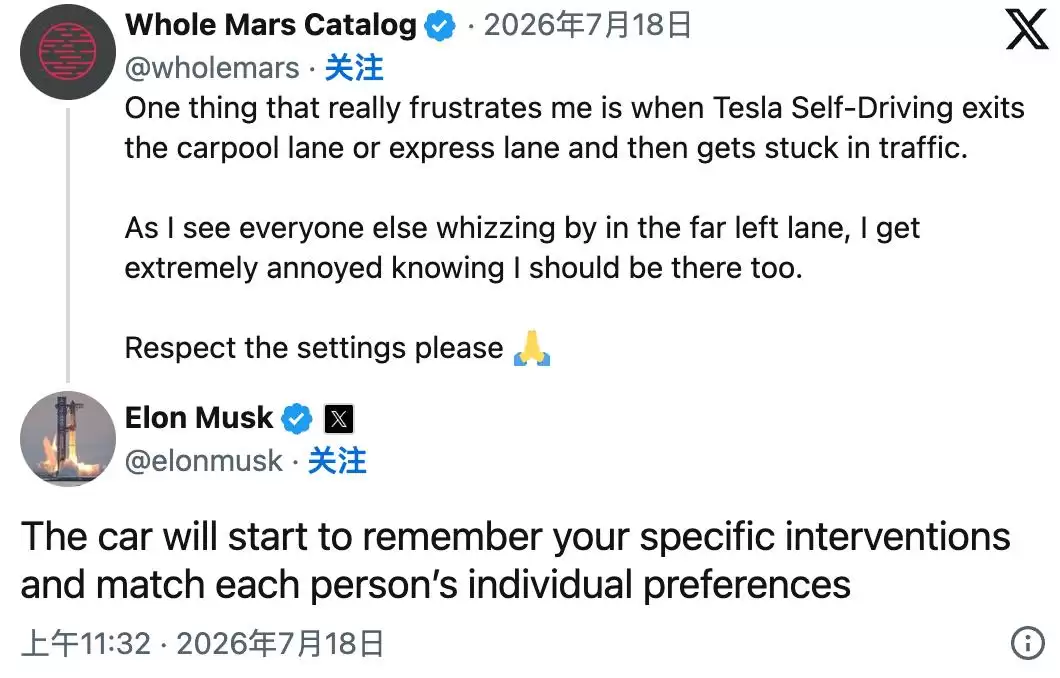The width and height of the screenshot is (1060, 678).
Task: Click Whole Mars Catalog's verified badge
Action: tap(440, 26)
